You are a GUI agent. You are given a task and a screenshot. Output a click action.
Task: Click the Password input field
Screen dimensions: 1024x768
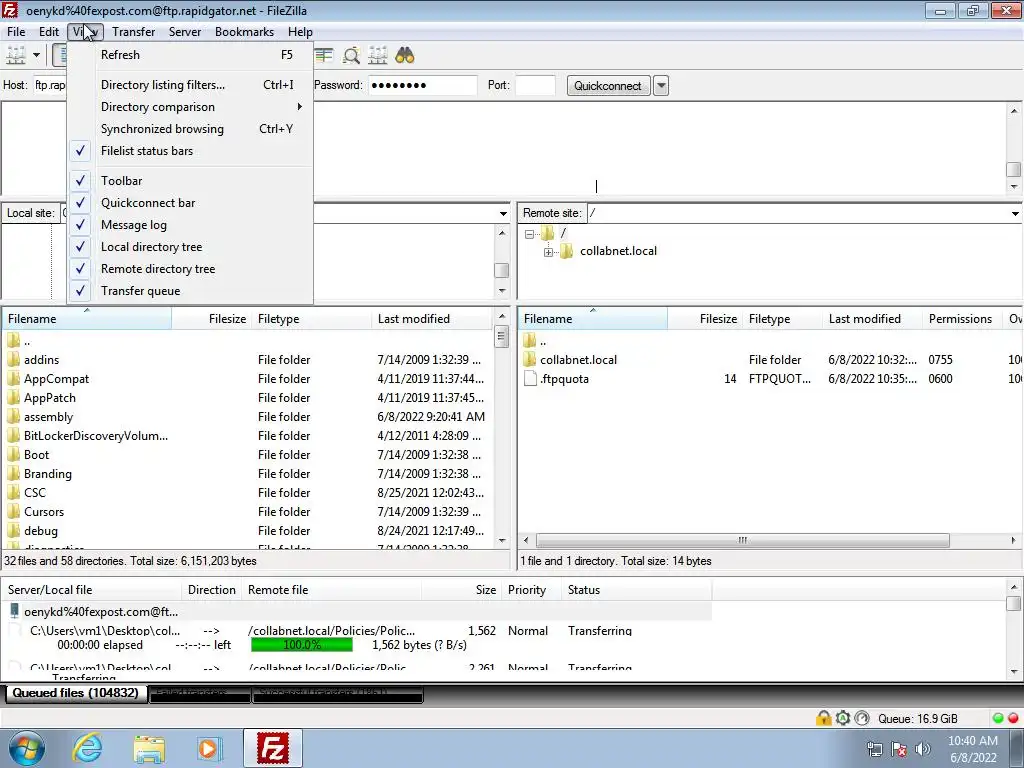click(423, 86)
